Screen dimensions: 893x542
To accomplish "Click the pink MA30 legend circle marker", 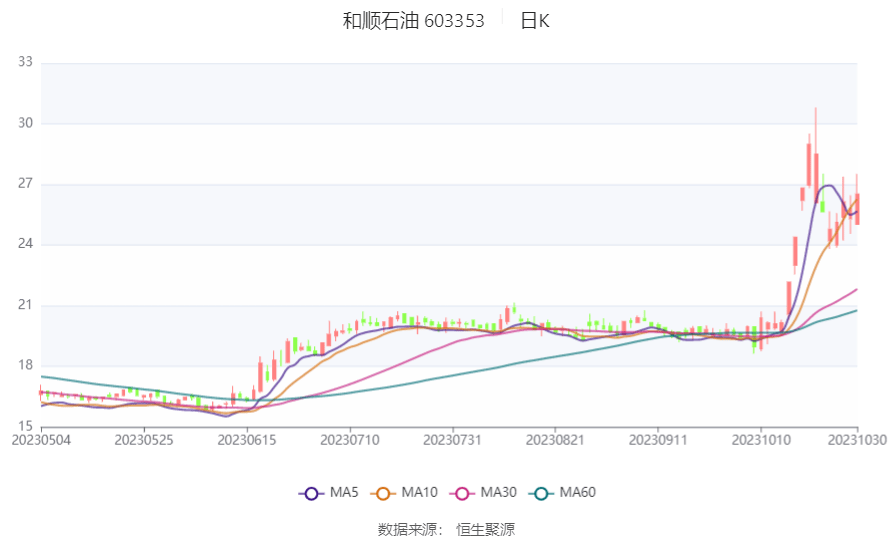I will tap(462, 493).
